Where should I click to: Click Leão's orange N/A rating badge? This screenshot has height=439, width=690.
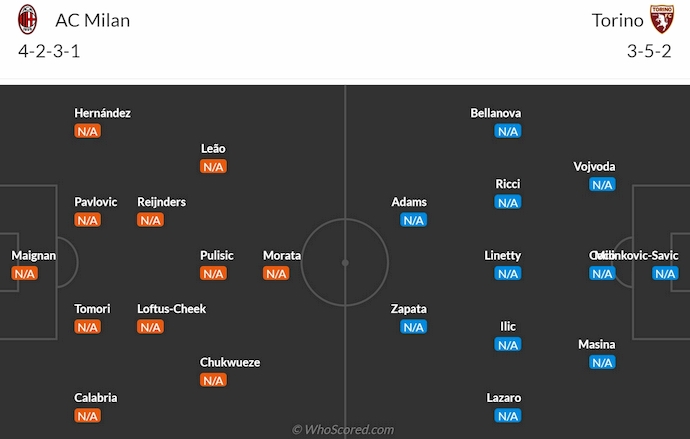[213, 166]
